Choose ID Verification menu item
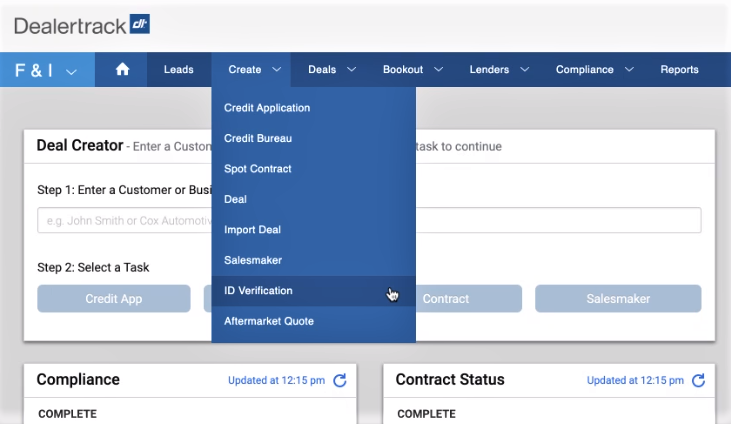 coord(313,291)
